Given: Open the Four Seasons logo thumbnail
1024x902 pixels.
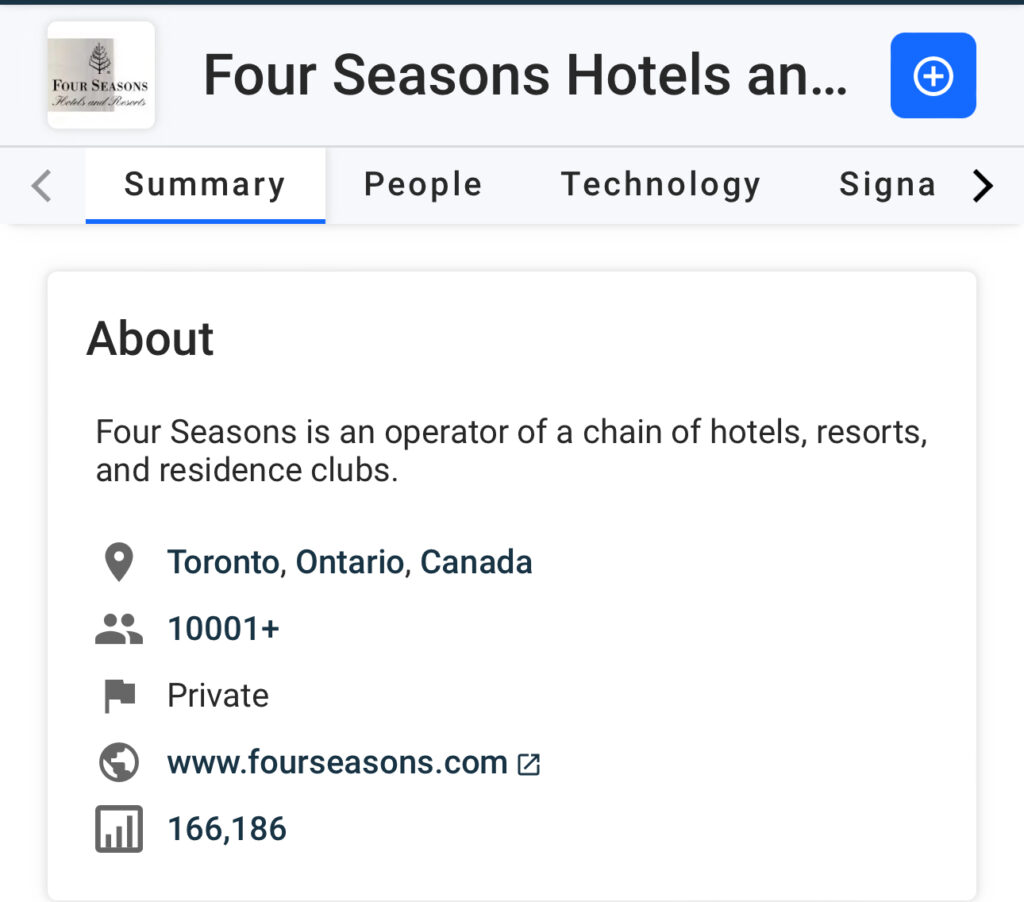Looking at the screenshot, I should point(101,75).
